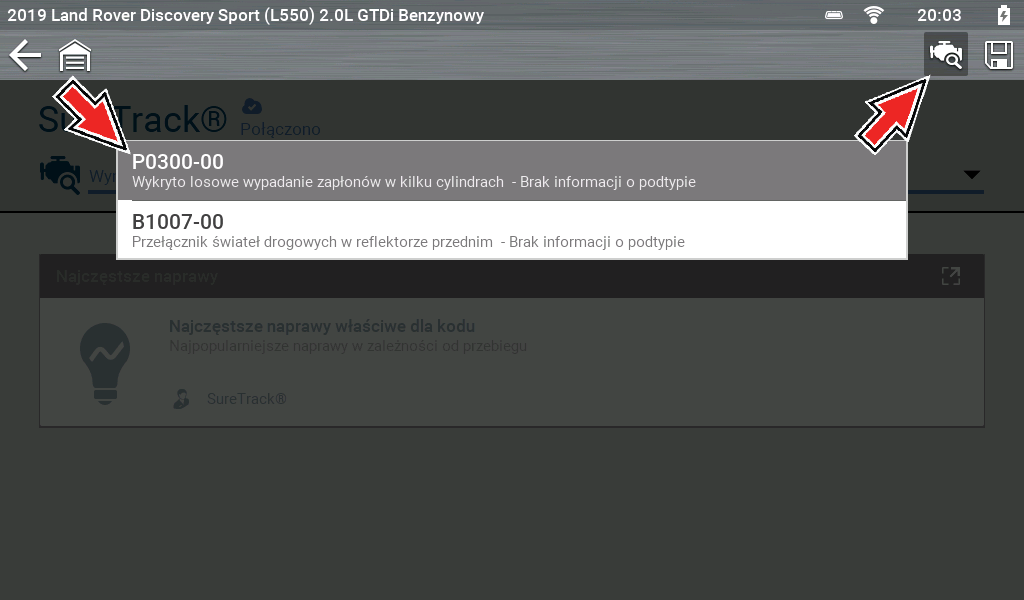Viewport: 1024px width, 600px height.
Task: Click the engine magnifier icon beside code field
Action: tap(60, 175)
